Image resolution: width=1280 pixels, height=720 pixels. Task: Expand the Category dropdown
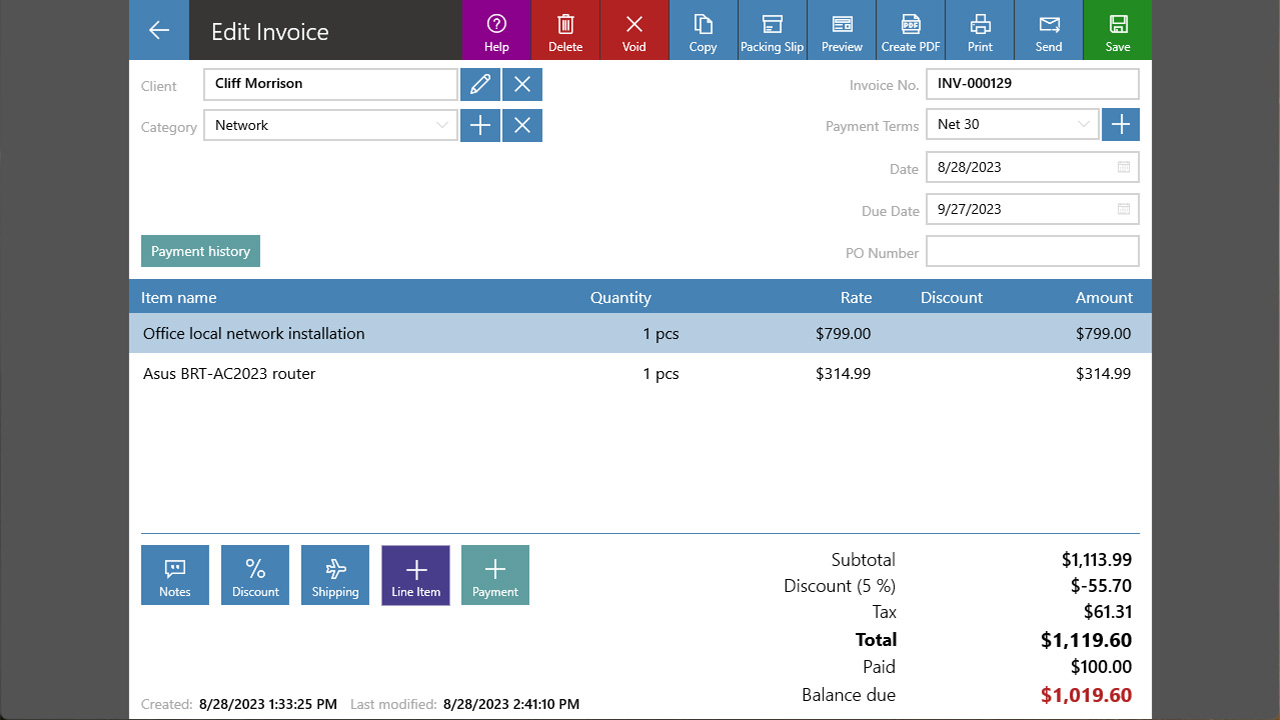(x=441, y=125)
